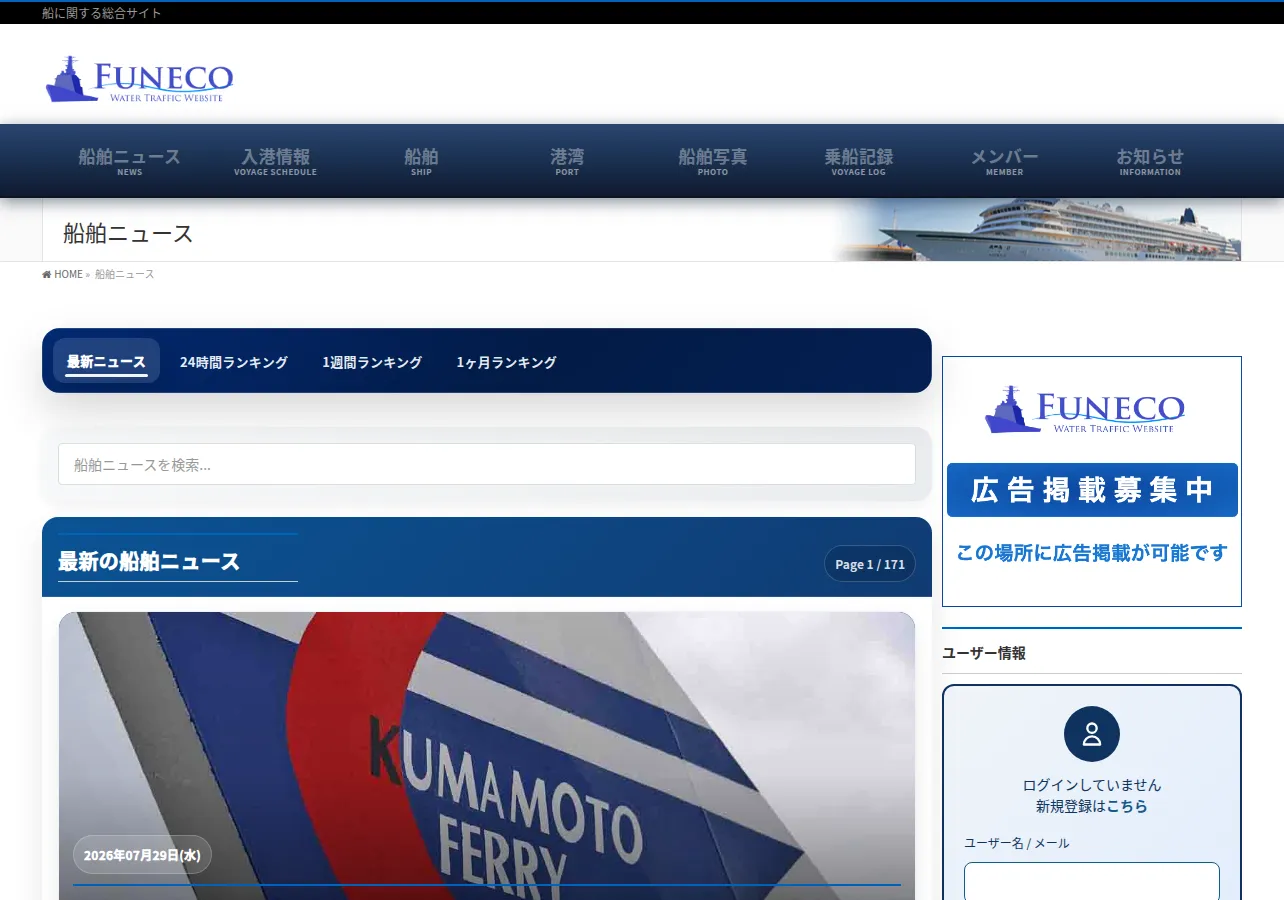Viewport: 1284px width, 900px height.
Task: Open the 乗船記録 voyage log menu
Action: pyautogui.click(x=859, y=161)
